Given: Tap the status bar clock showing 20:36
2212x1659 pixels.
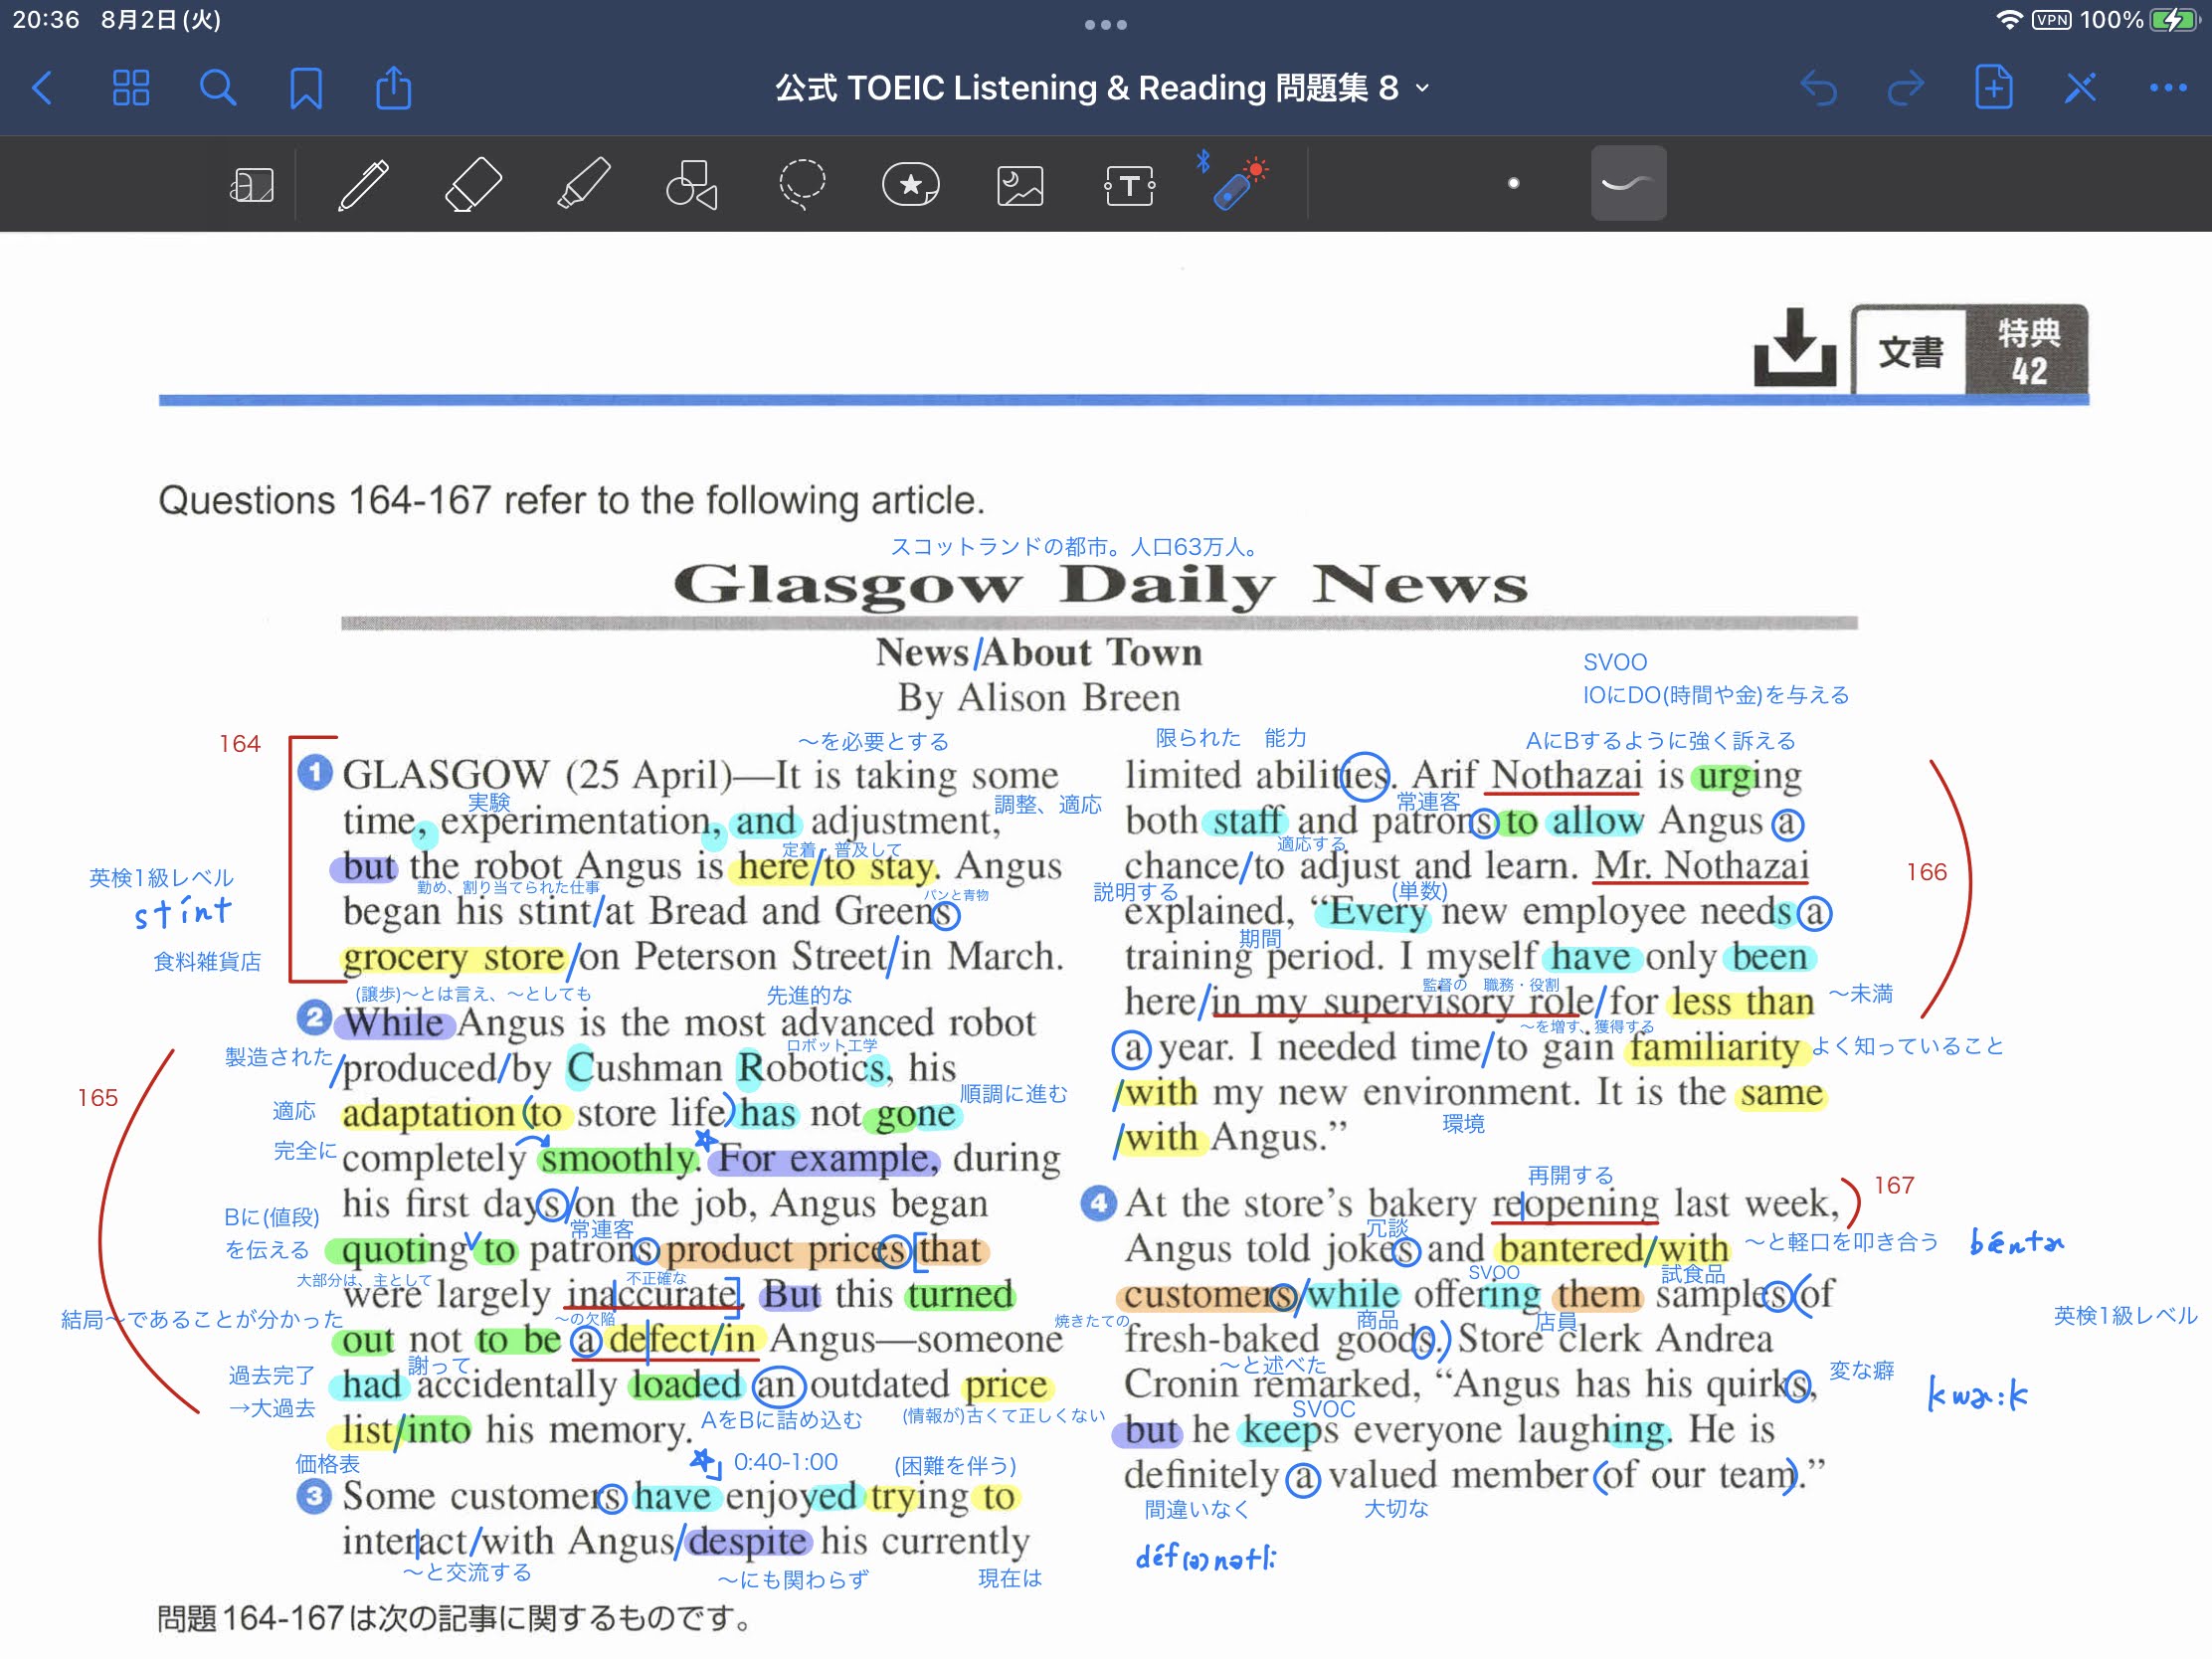Looking at the screenshot, I should point(46,20).
